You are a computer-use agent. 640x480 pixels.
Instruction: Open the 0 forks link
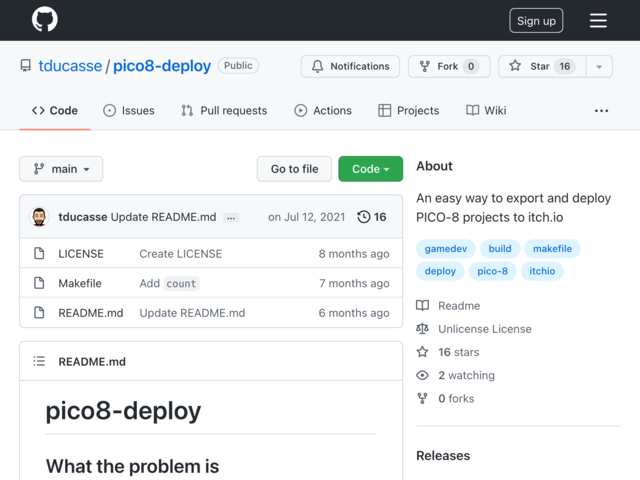pos(456,399)
